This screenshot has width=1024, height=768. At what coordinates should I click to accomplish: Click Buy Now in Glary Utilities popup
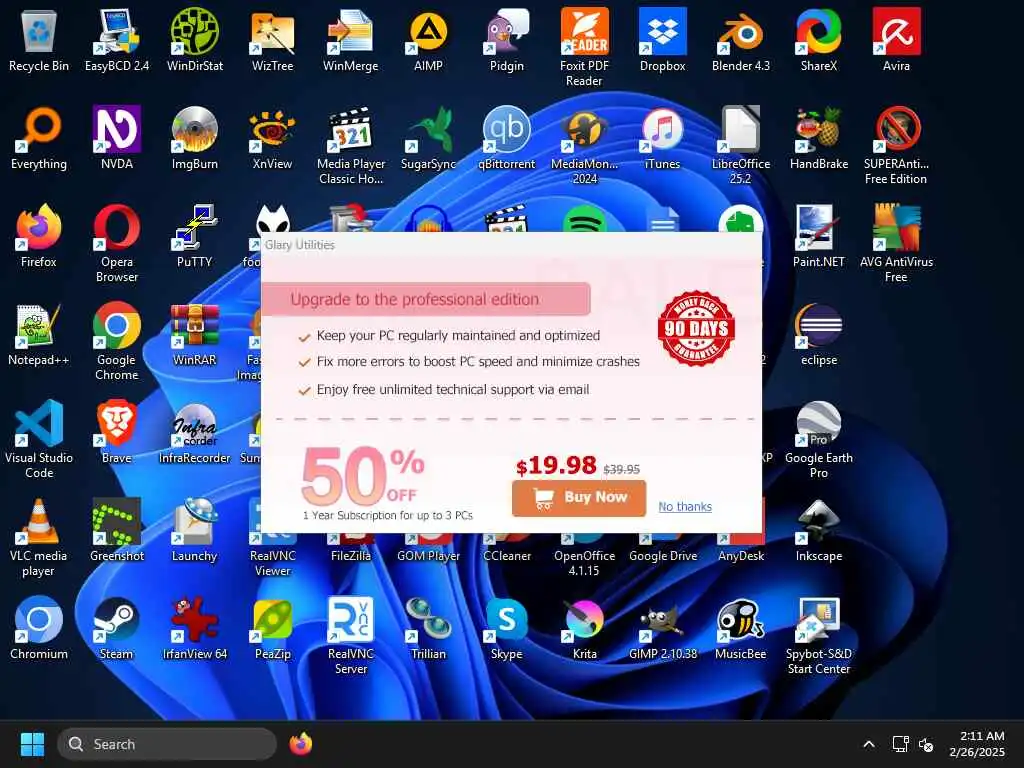click(579, 498)
